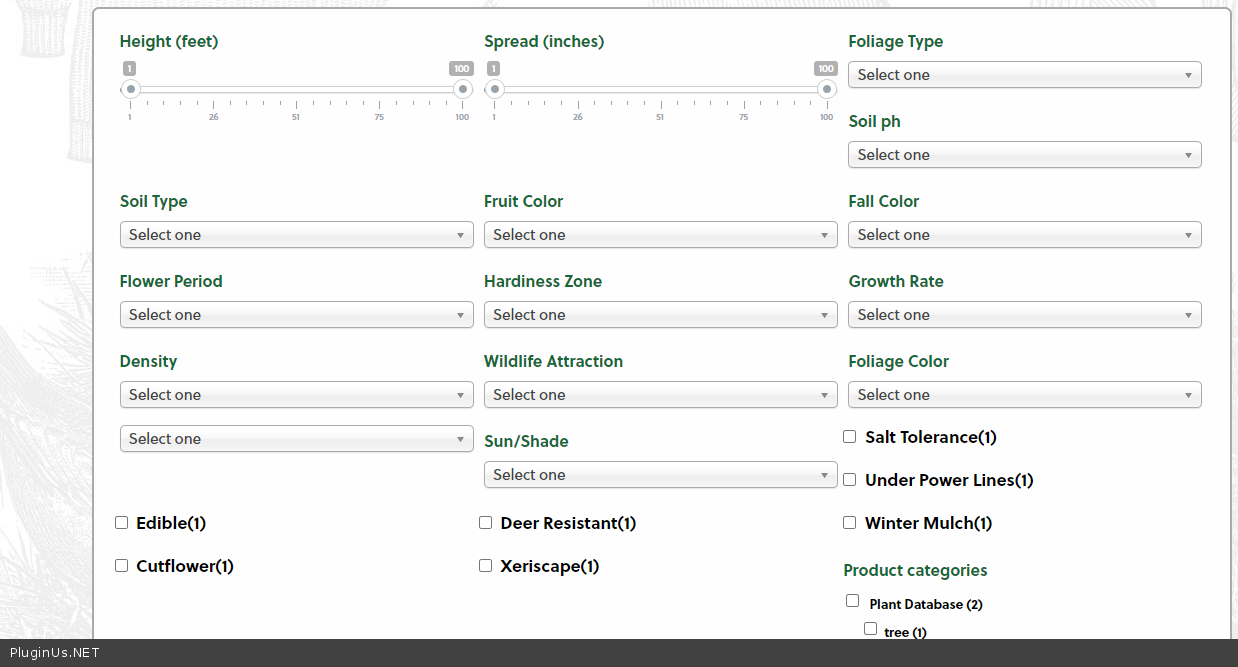
Task: Click the Height slider minimum handle
Action: [130, 90]
